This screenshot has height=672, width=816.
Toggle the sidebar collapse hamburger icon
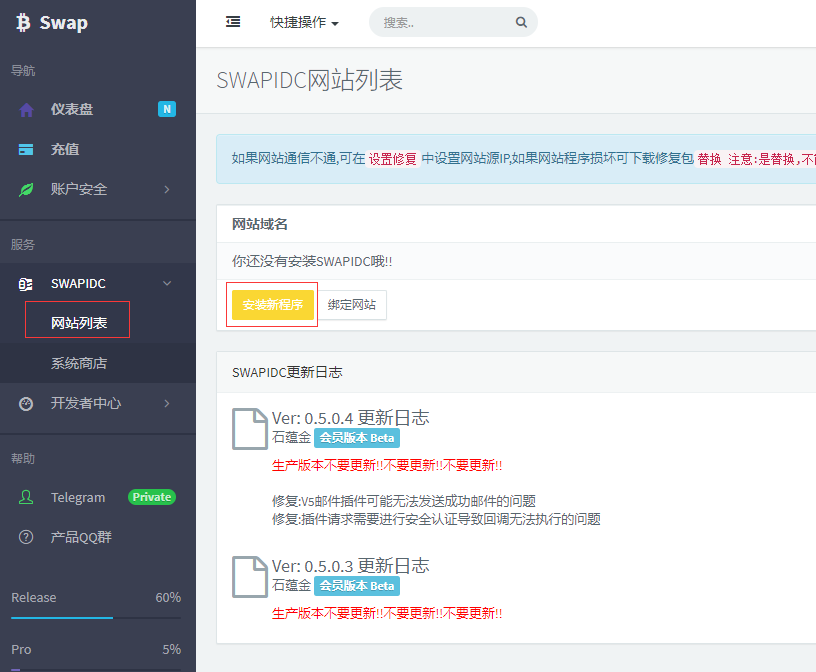(x=233, y=22)
